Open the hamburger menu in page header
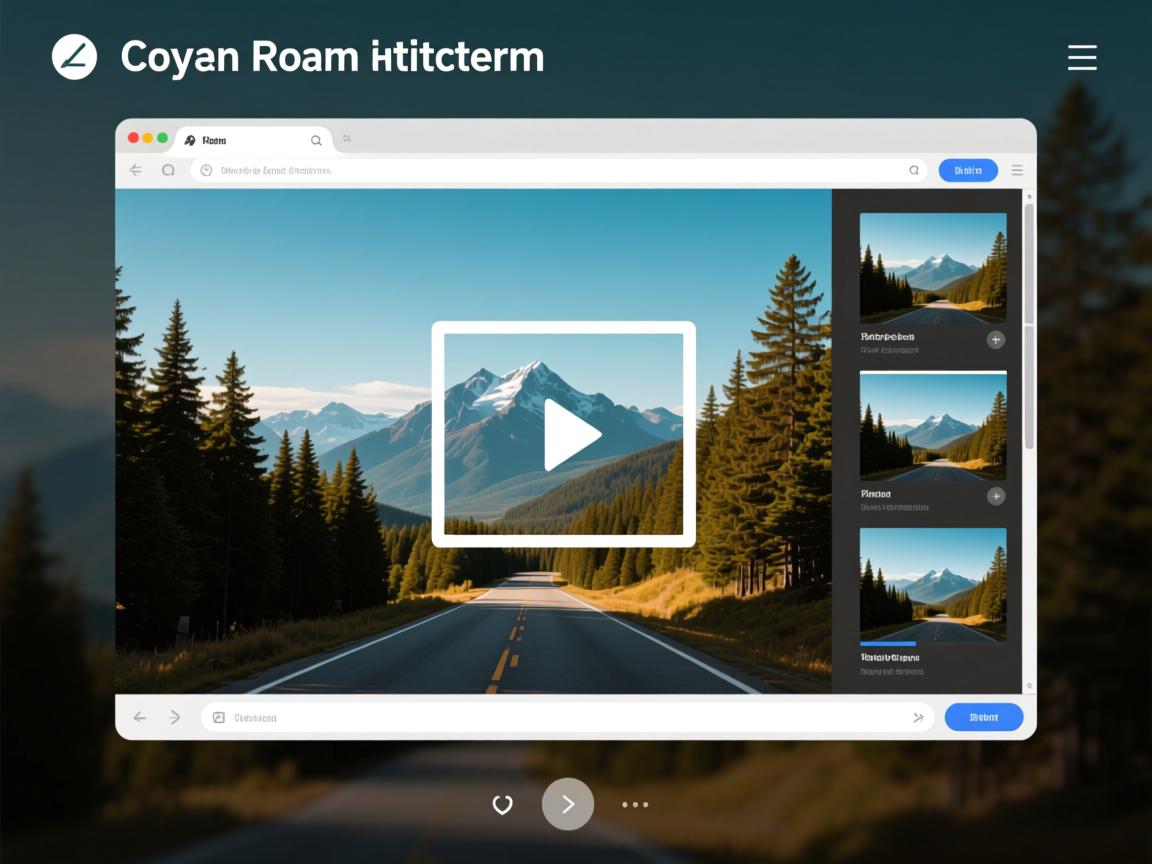 pyautogui.click(x=1082, y=58)
